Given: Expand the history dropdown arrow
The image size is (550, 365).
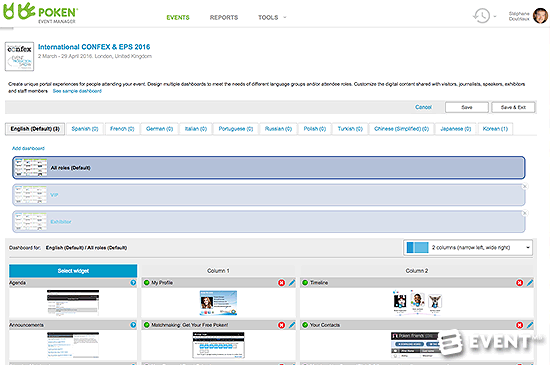Looking at the screenshot, I should 495,16.
